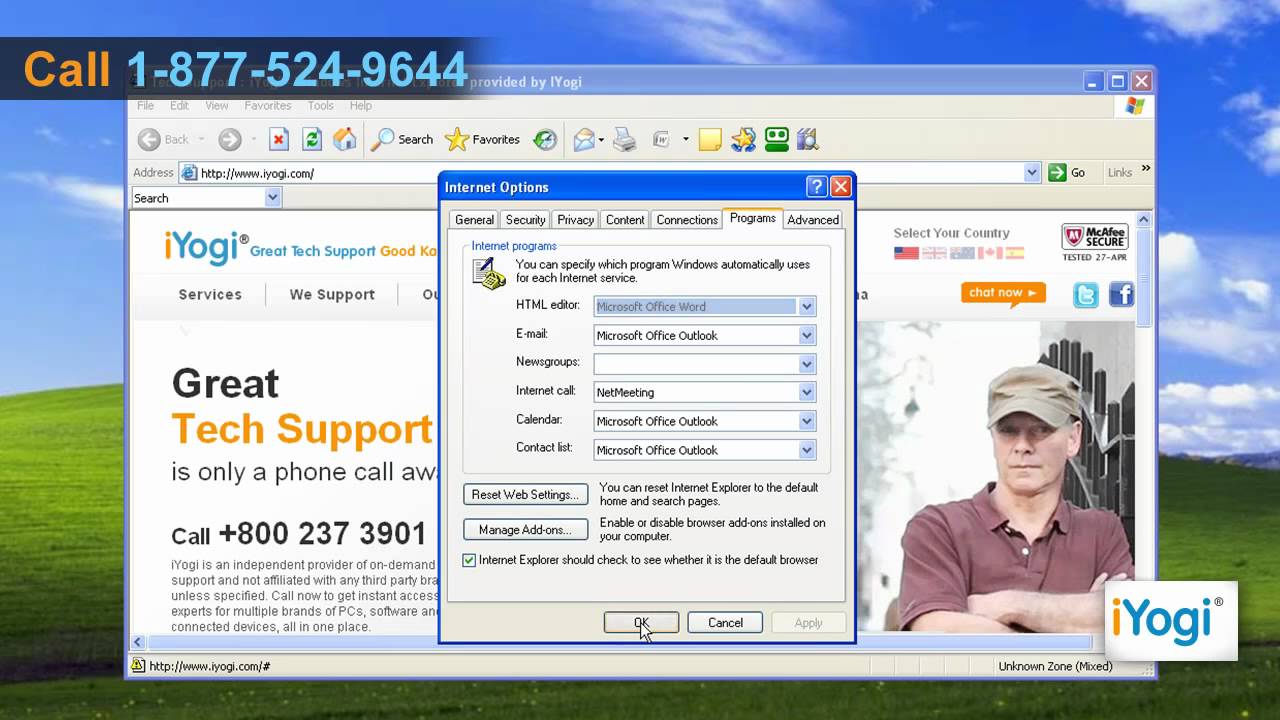1280x720 pixels.
Task: Click the Search text box below Address
Action: pos(198,198)
